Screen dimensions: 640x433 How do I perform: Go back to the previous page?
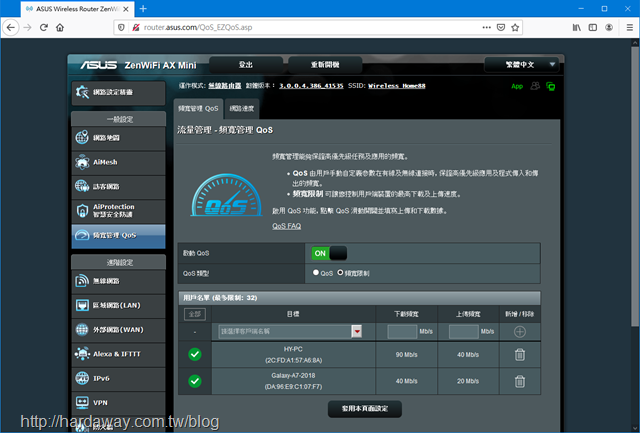(x=11, y=27)
